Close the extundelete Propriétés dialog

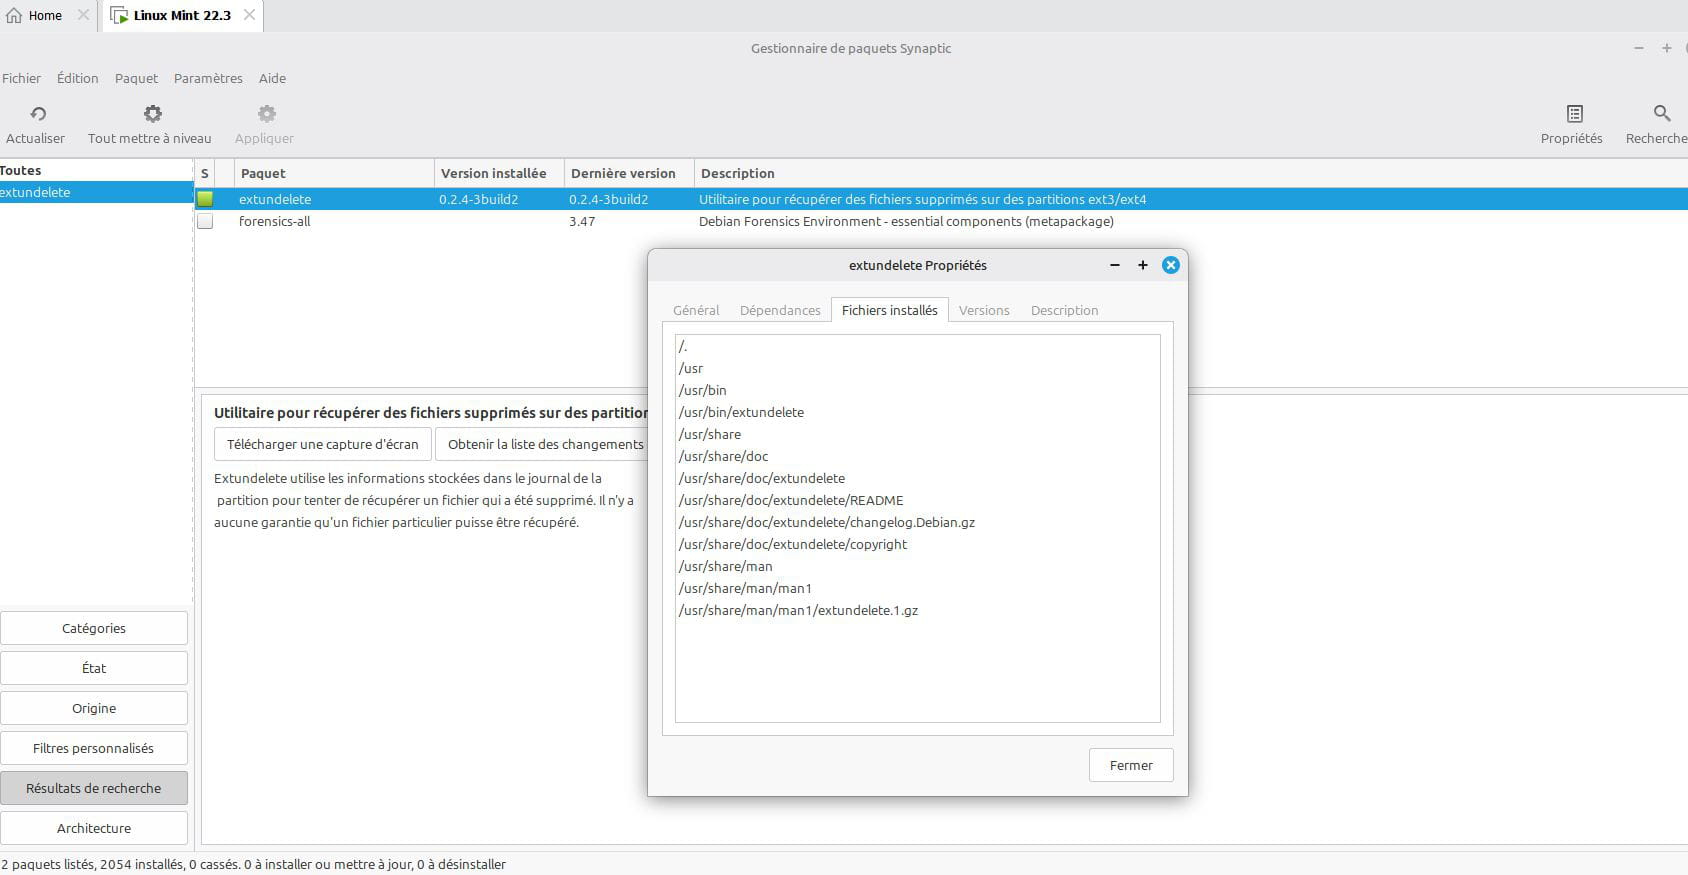[1170, 265]
